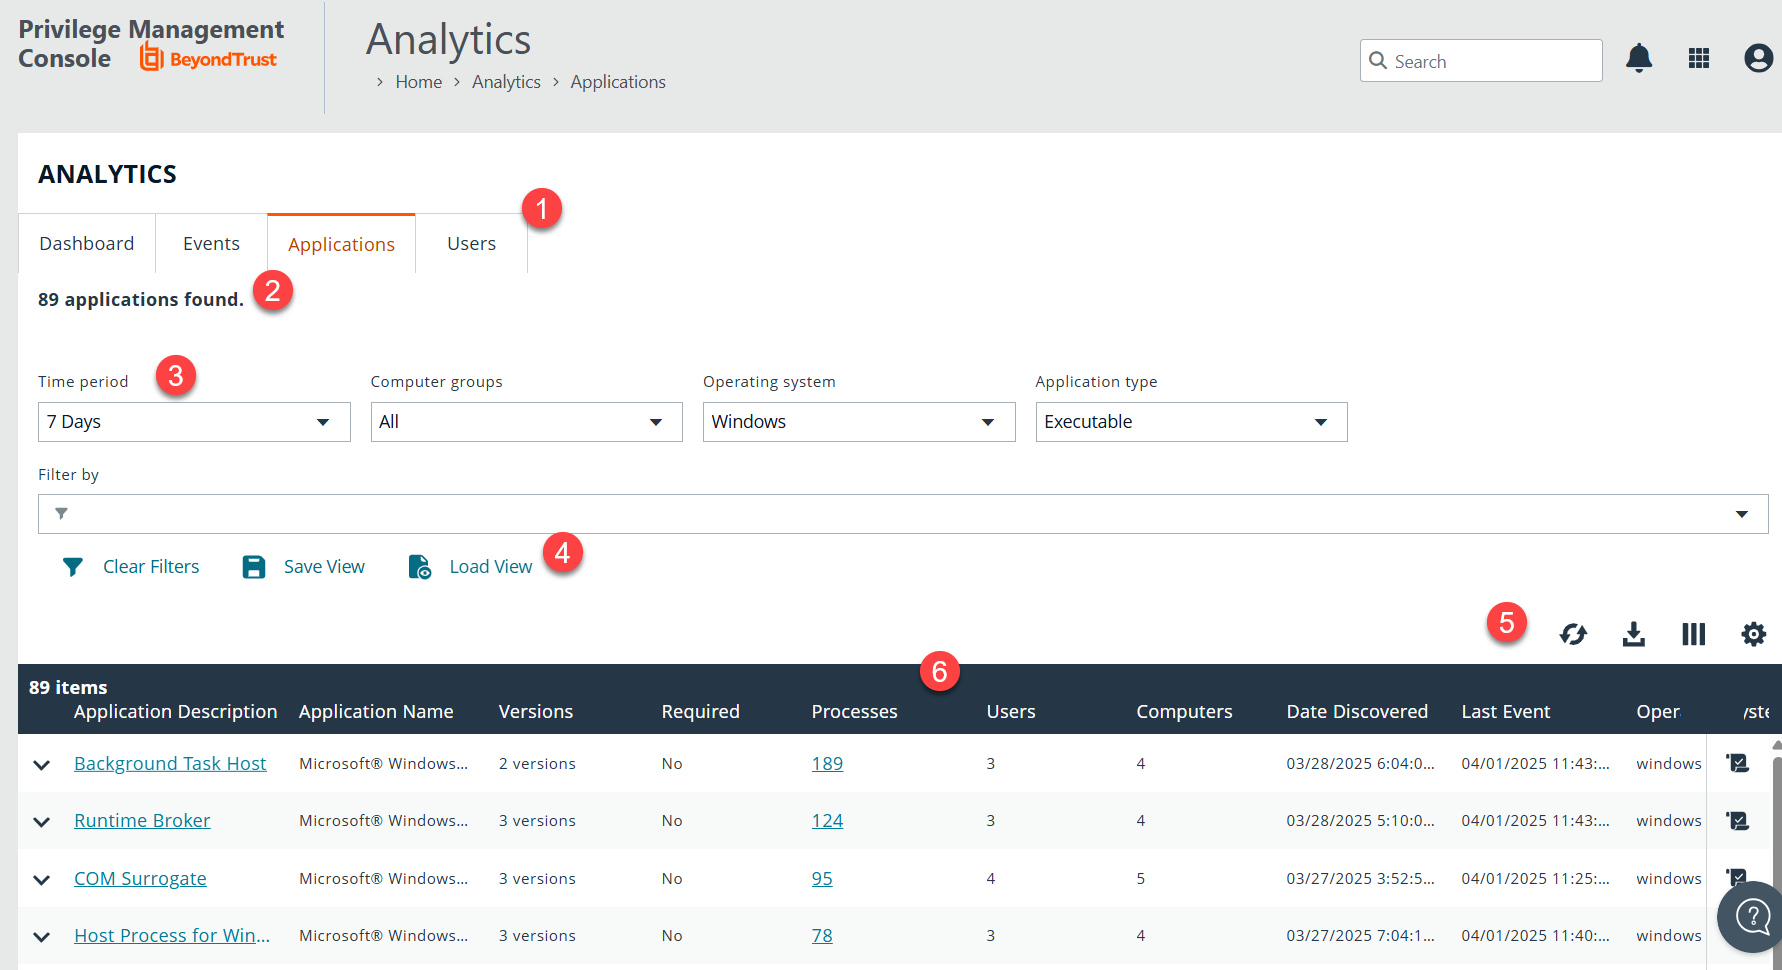Open the Time period dropdown
This screenshot has width=1782, height=970.
pos(194,422)
